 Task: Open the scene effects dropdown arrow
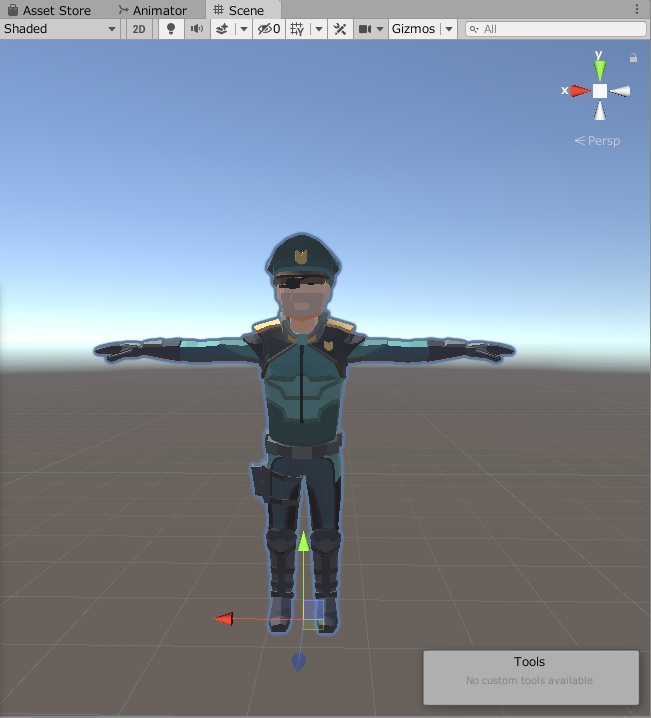(x=244, y=29)
